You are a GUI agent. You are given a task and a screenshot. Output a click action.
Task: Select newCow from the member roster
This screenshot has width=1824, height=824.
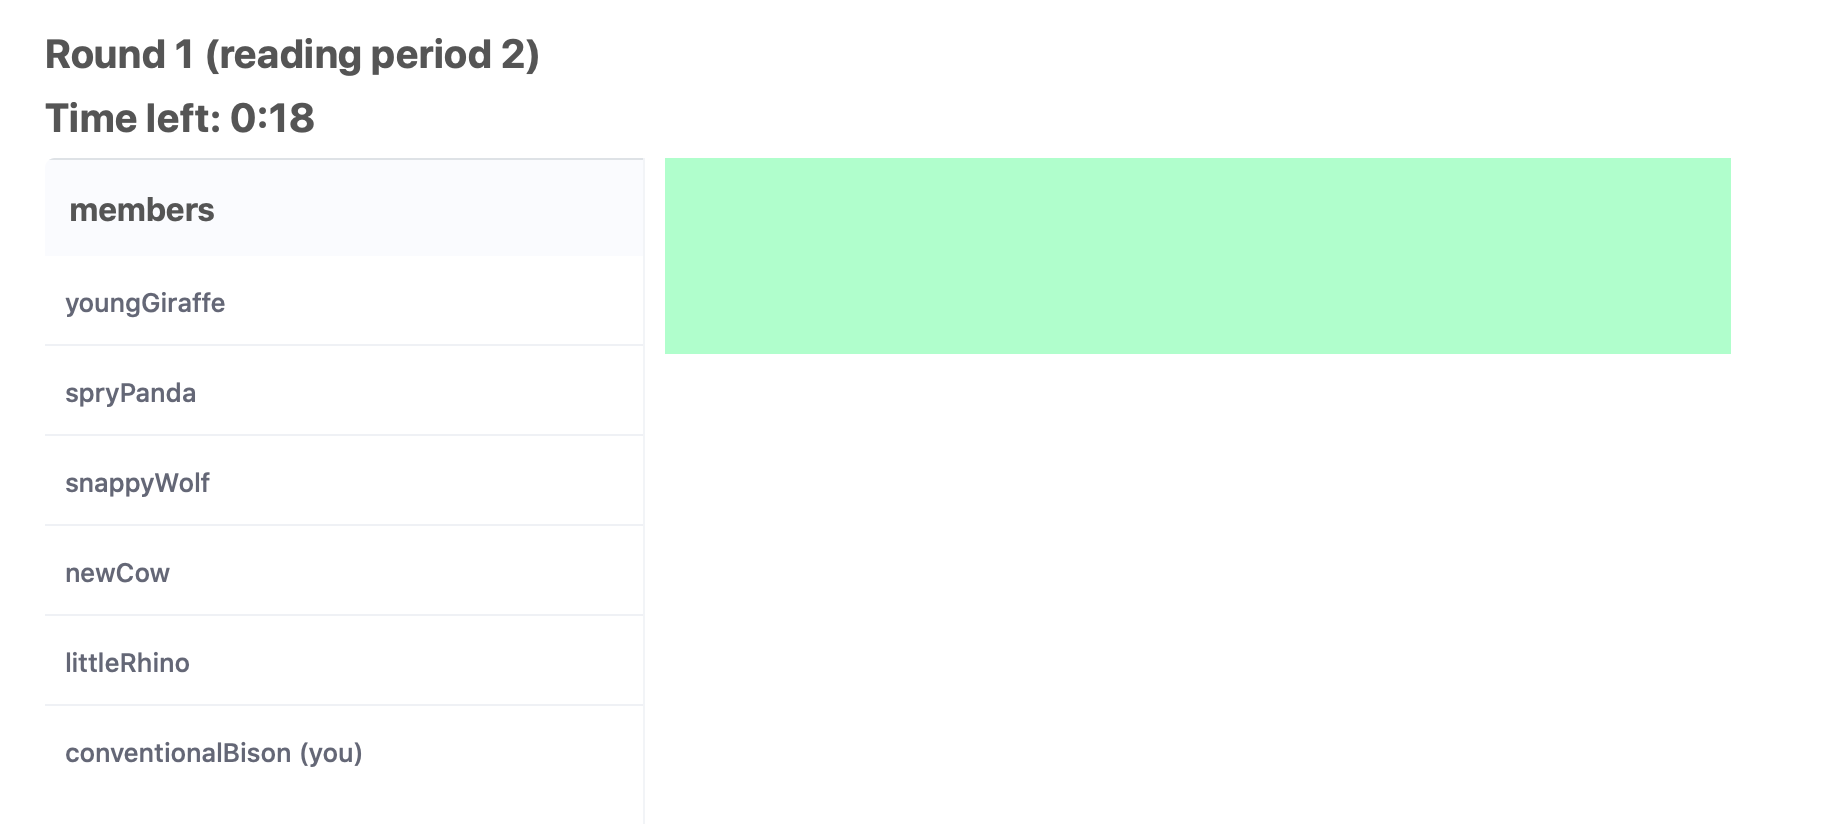118,572
